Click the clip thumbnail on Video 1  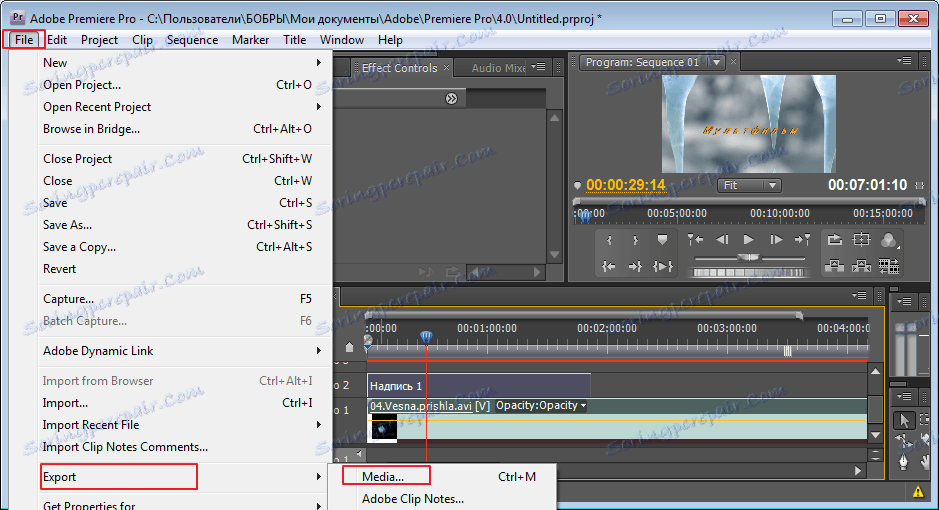click(383, 428)
